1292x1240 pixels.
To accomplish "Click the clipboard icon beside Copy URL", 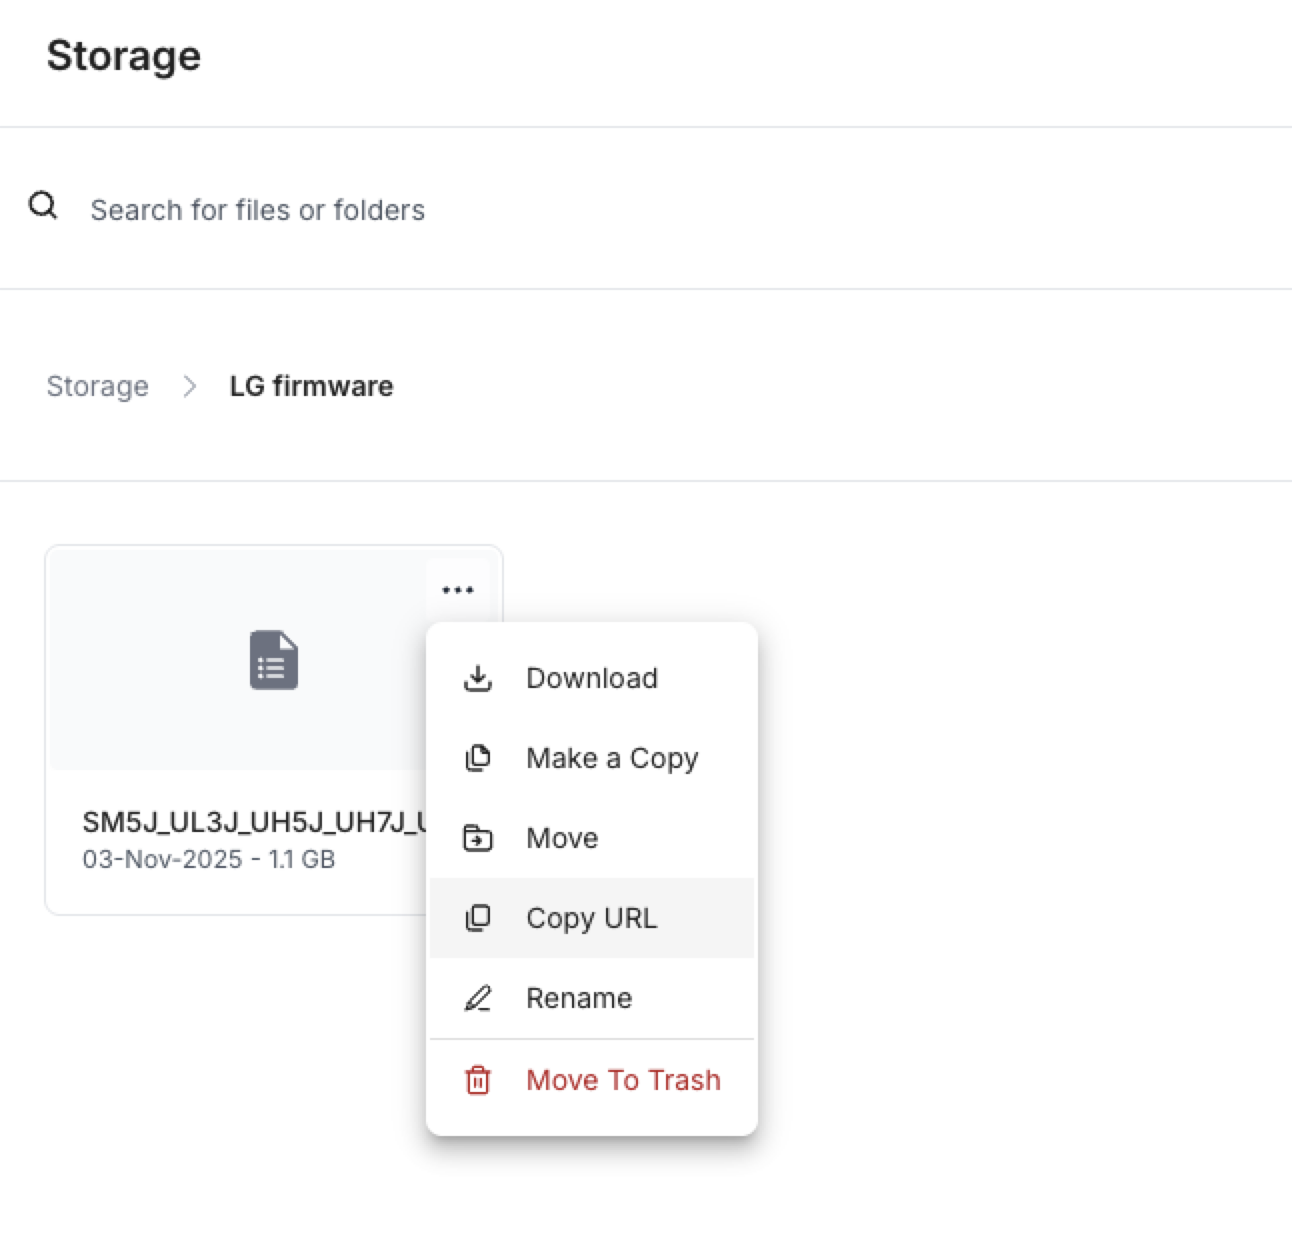I will [478, 918].
